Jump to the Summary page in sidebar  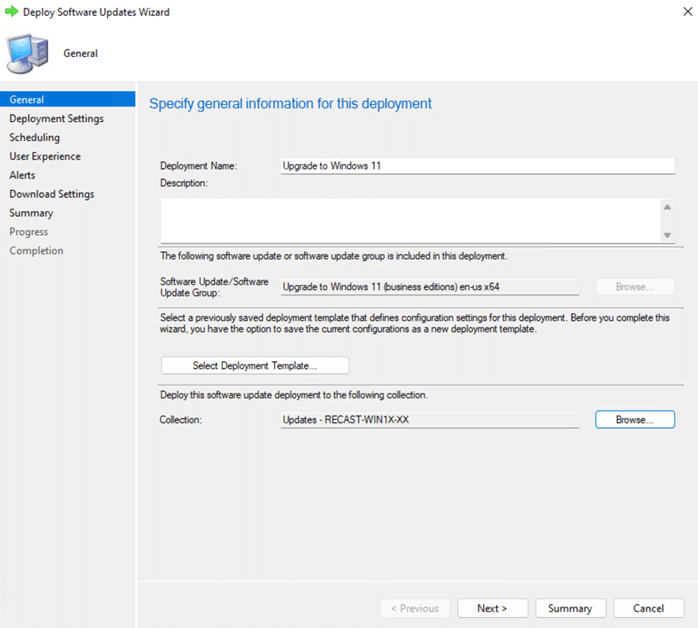[32, 213]
